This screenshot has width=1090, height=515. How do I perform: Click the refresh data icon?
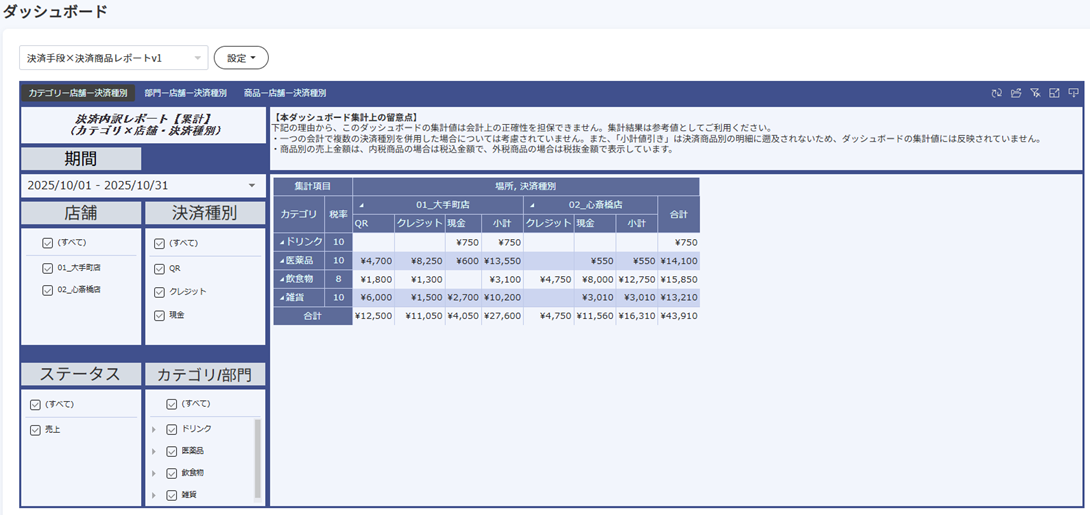(x=997, y=93)
